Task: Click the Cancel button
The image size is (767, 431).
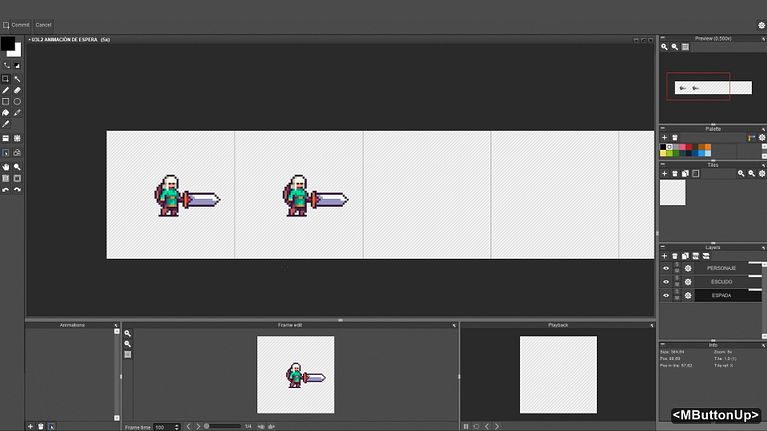Action: [43, 24]
